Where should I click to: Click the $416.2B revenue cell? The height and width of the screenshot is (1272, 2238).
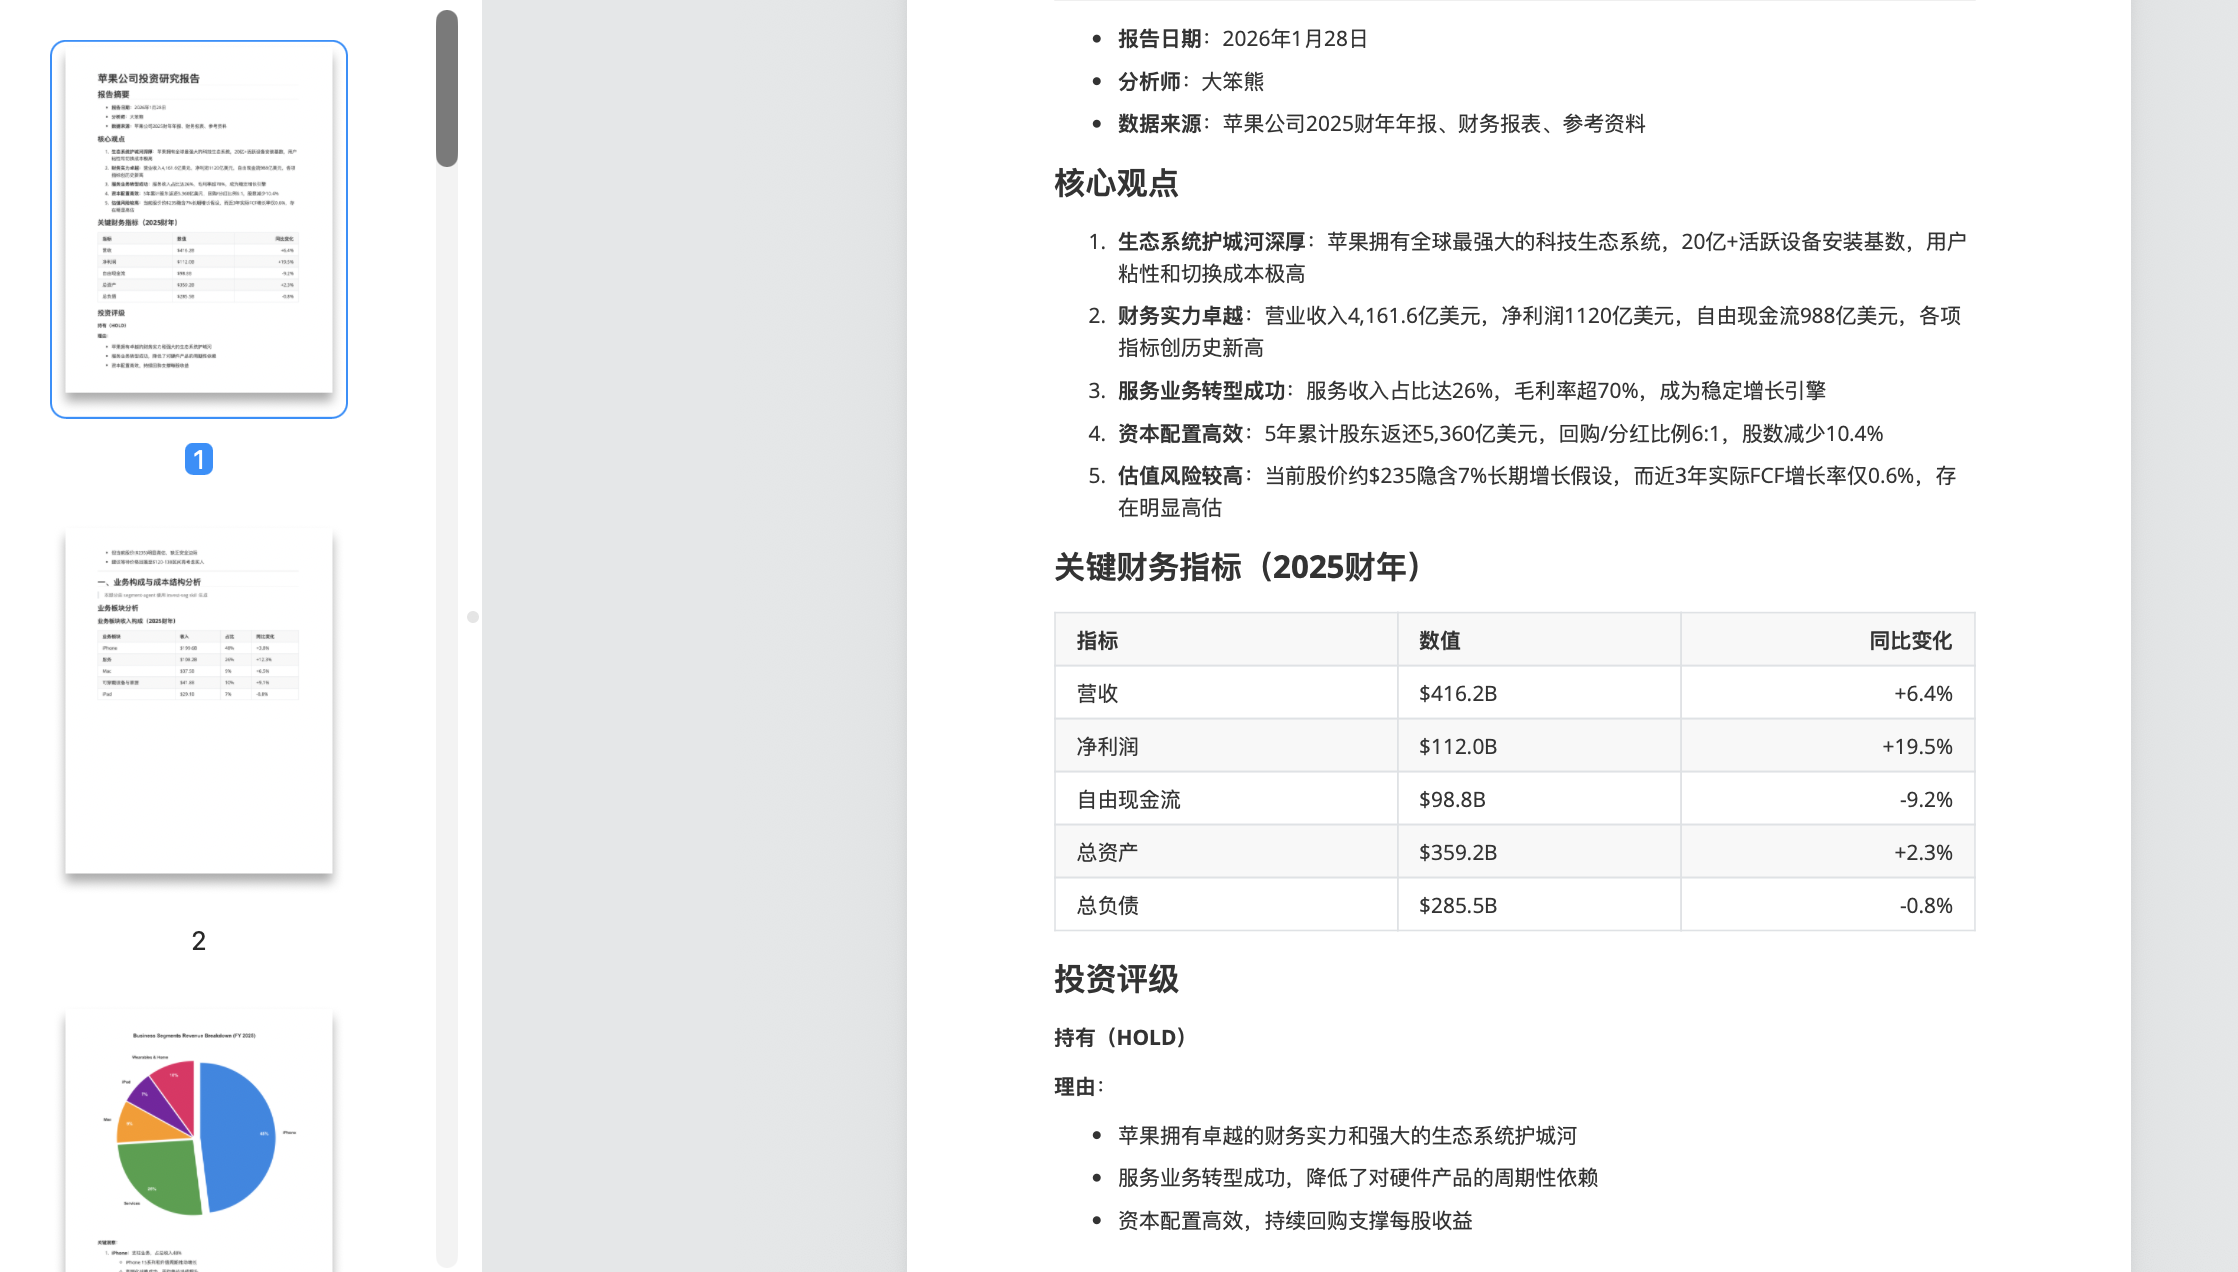1457,694
